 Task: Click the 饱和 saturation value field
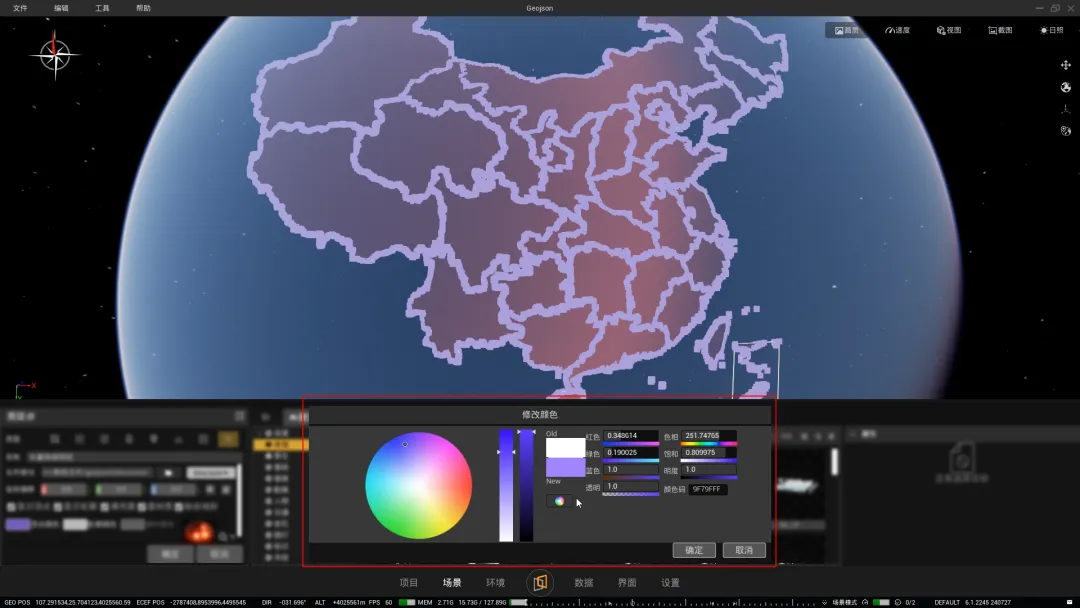click(x=709, y=452)
